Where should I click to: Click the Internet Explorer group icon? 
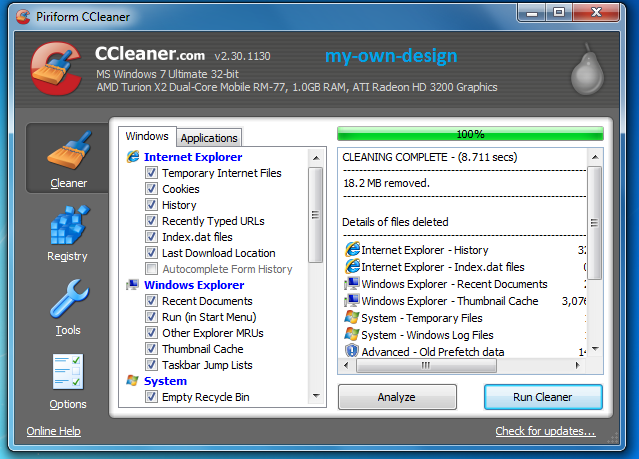pyautogui.click(x=133, y=157)
